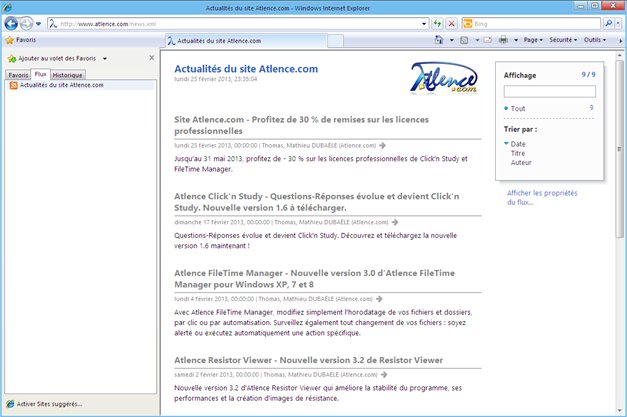Expand Ajouter au volet des Favoris dropdown arrow
This screenshot has height=417, width=627.
point(105,59)
